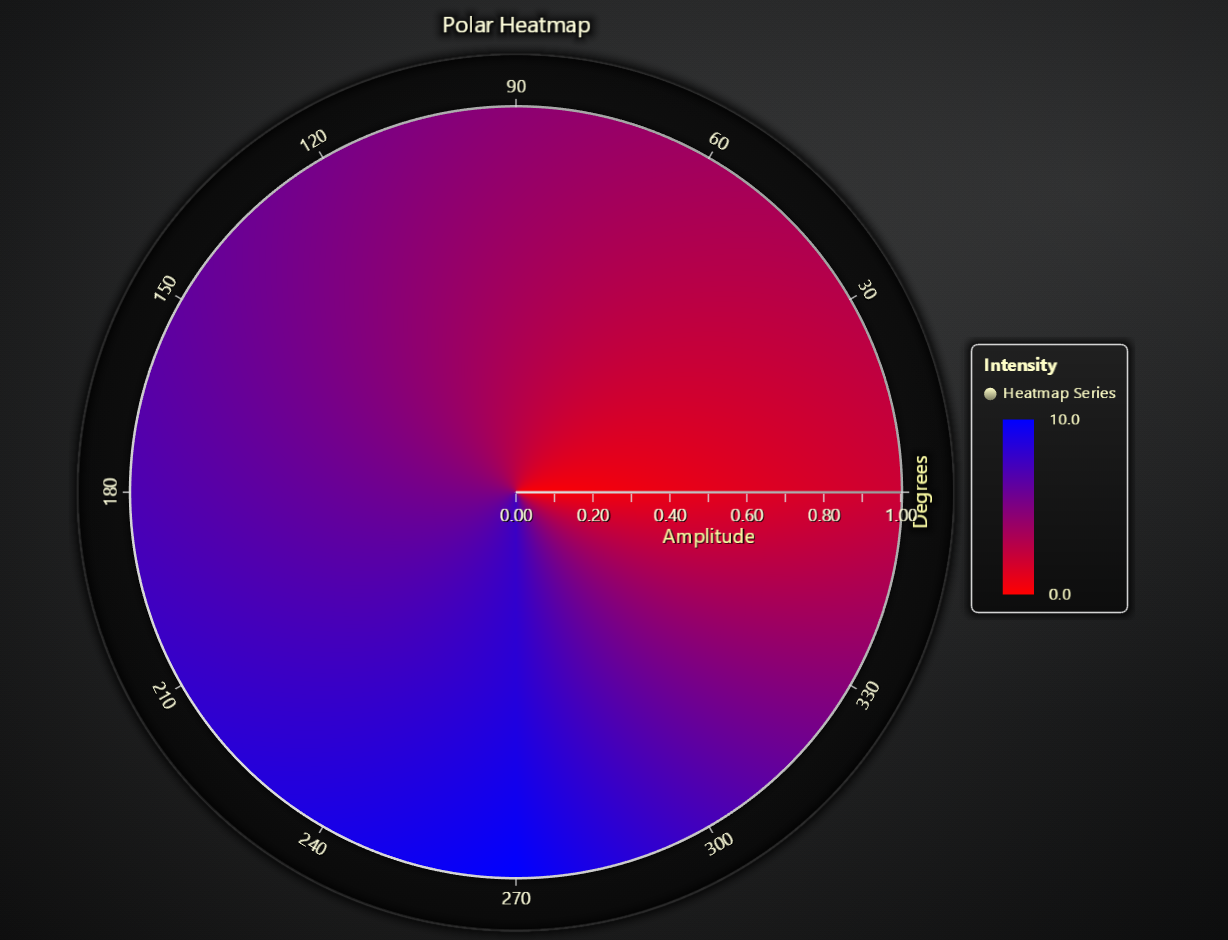Select the 90 degree tick label
This screenshot has height=940, width=1228.
coord(515,87)
